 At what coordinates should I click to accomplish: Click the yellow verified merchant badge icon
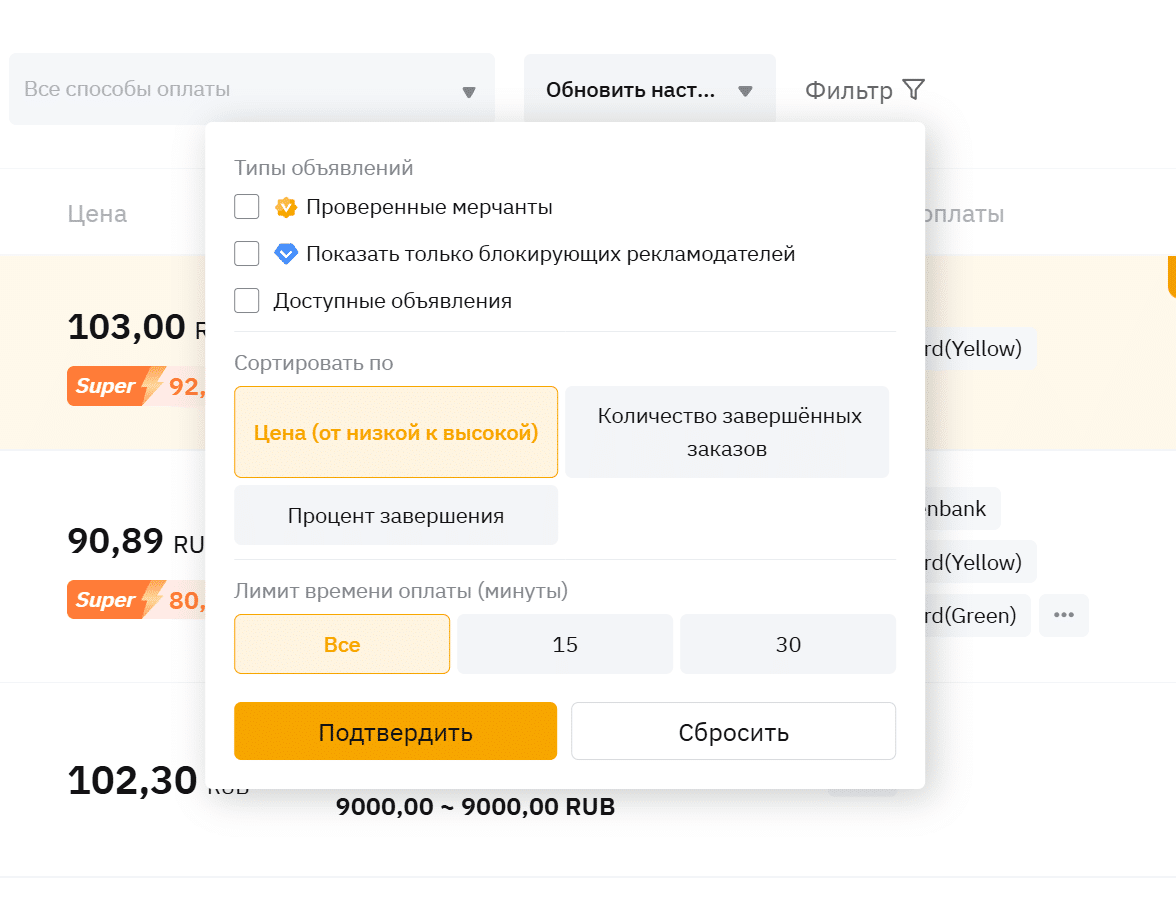[x=286, y=207]
